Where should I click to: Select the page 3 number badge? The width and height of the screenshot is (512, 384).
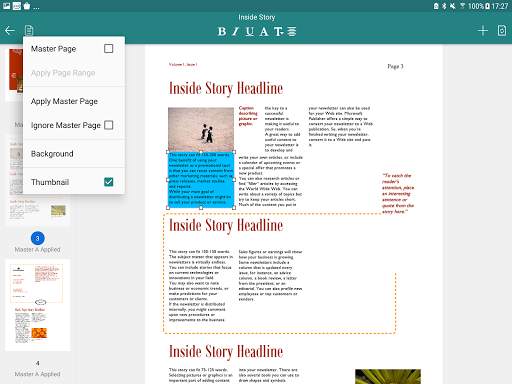[x=38, y=238]
